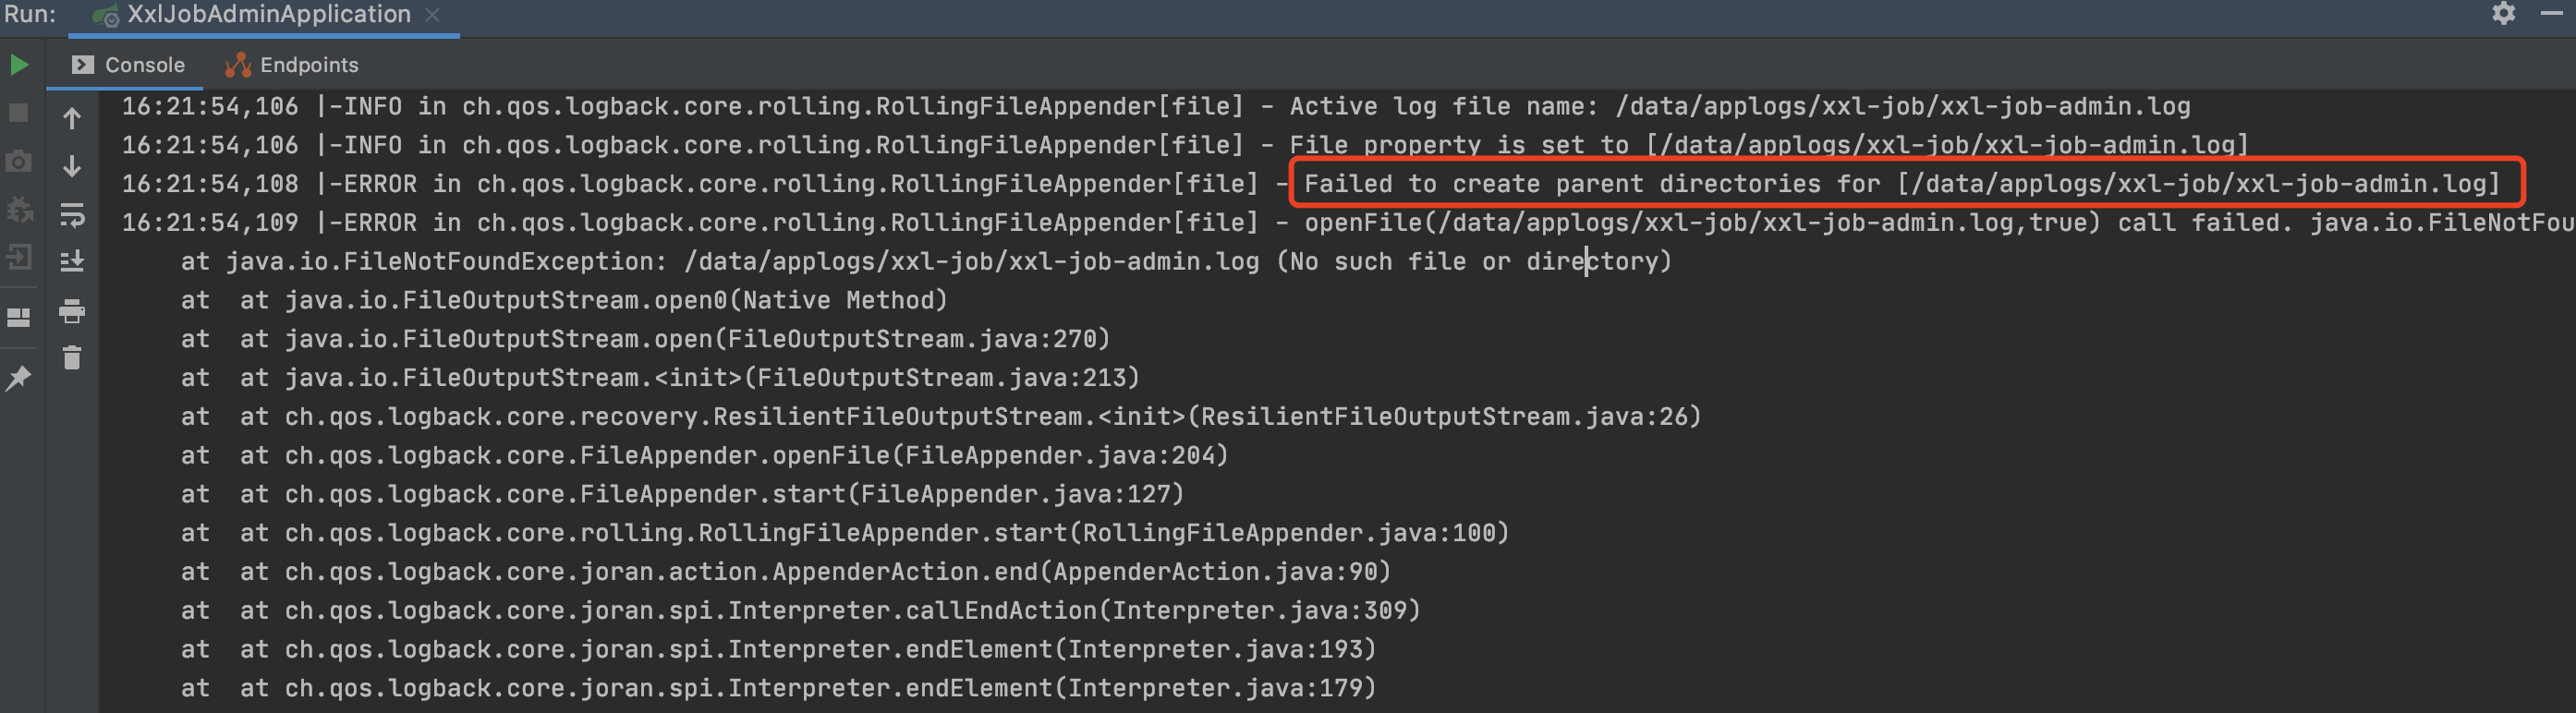Click the Restore Layout icon
2576x713 pixels.
[x=18, y=317]
